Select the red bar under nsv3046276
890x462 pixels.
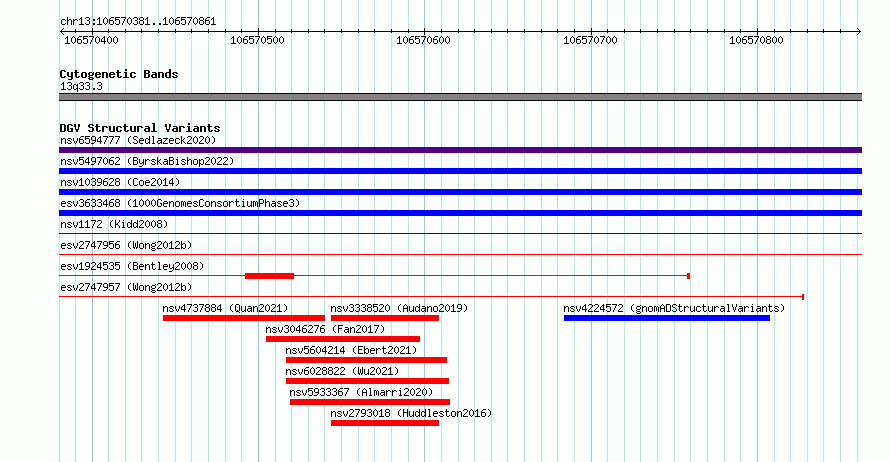(x=343, y=339)
